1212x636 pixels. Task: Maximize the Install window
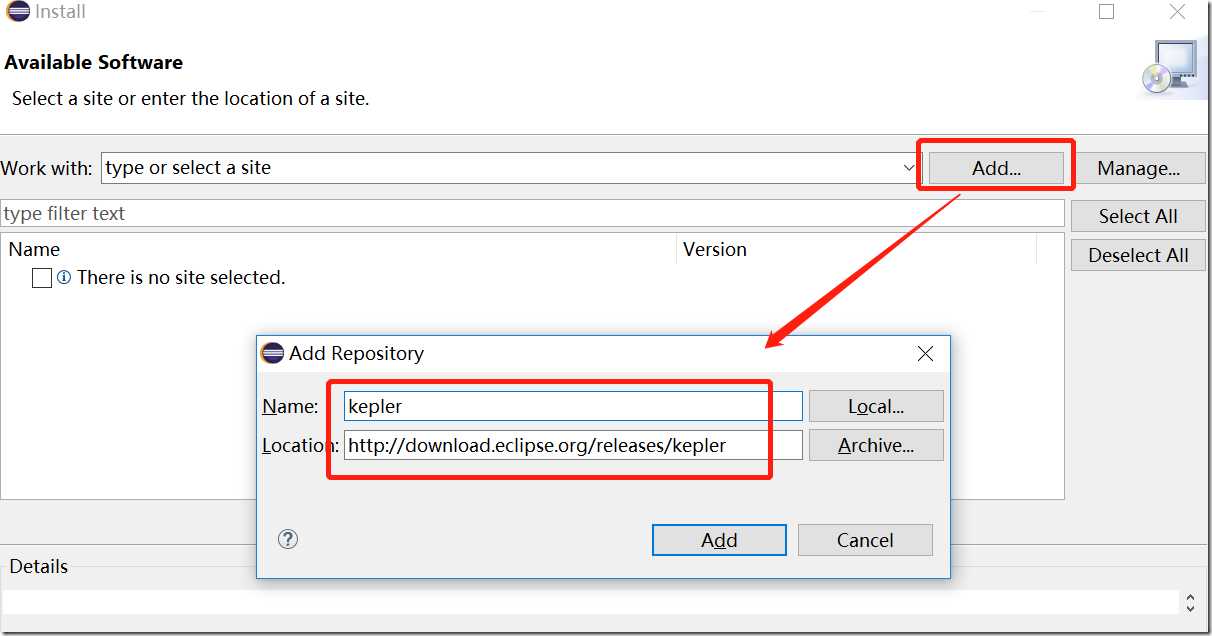[x=1106, y=12]
